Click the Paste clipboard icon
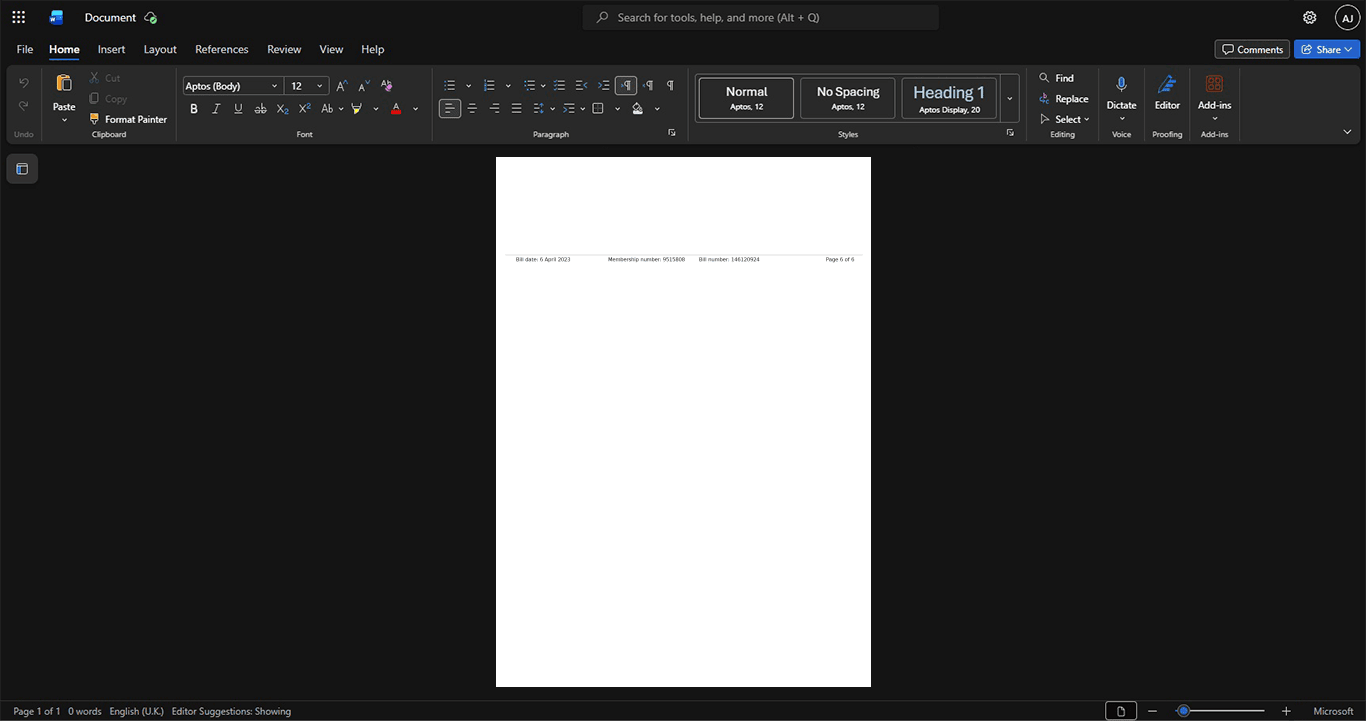The image size is (1366, 721). [64, 85]
